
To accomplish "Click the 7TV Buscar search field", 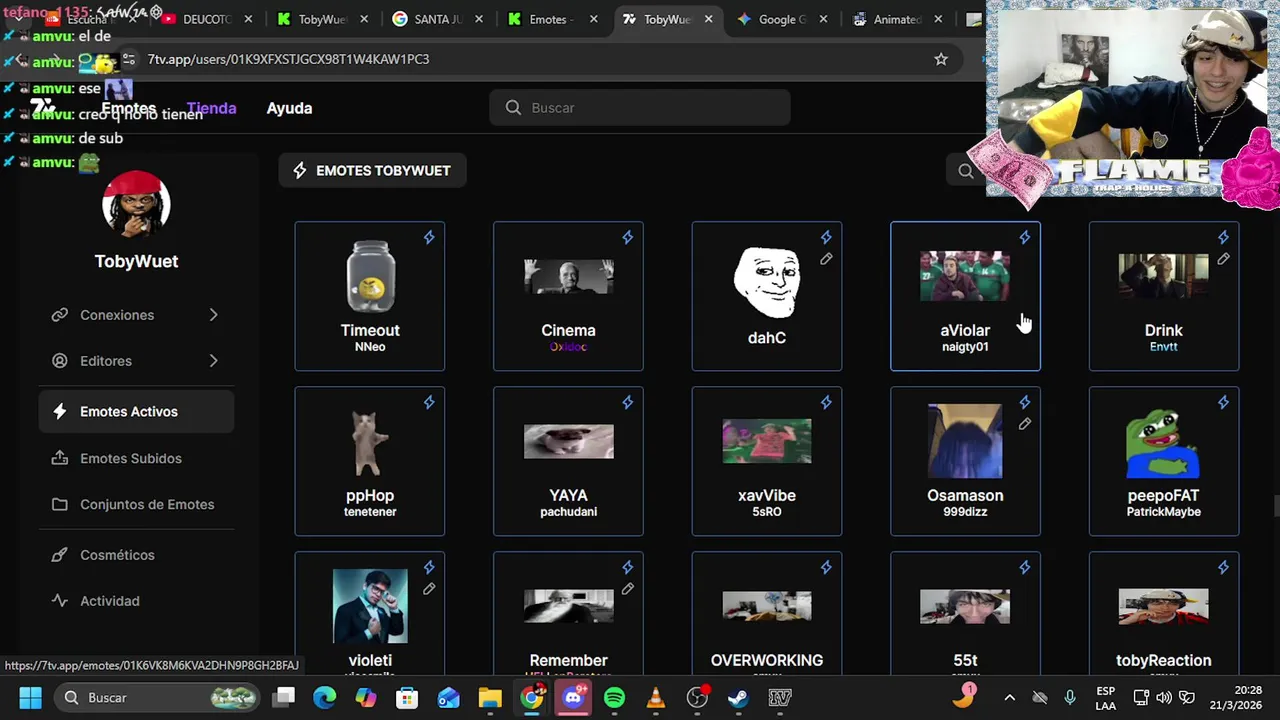I will 640,108.
